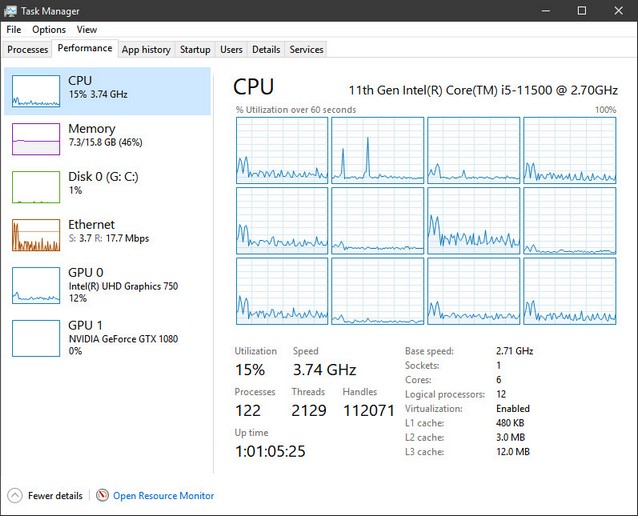The height and width of the screenshot is (516, 638).
Task: Go to the Startup tab
Action: click(195, 49)
